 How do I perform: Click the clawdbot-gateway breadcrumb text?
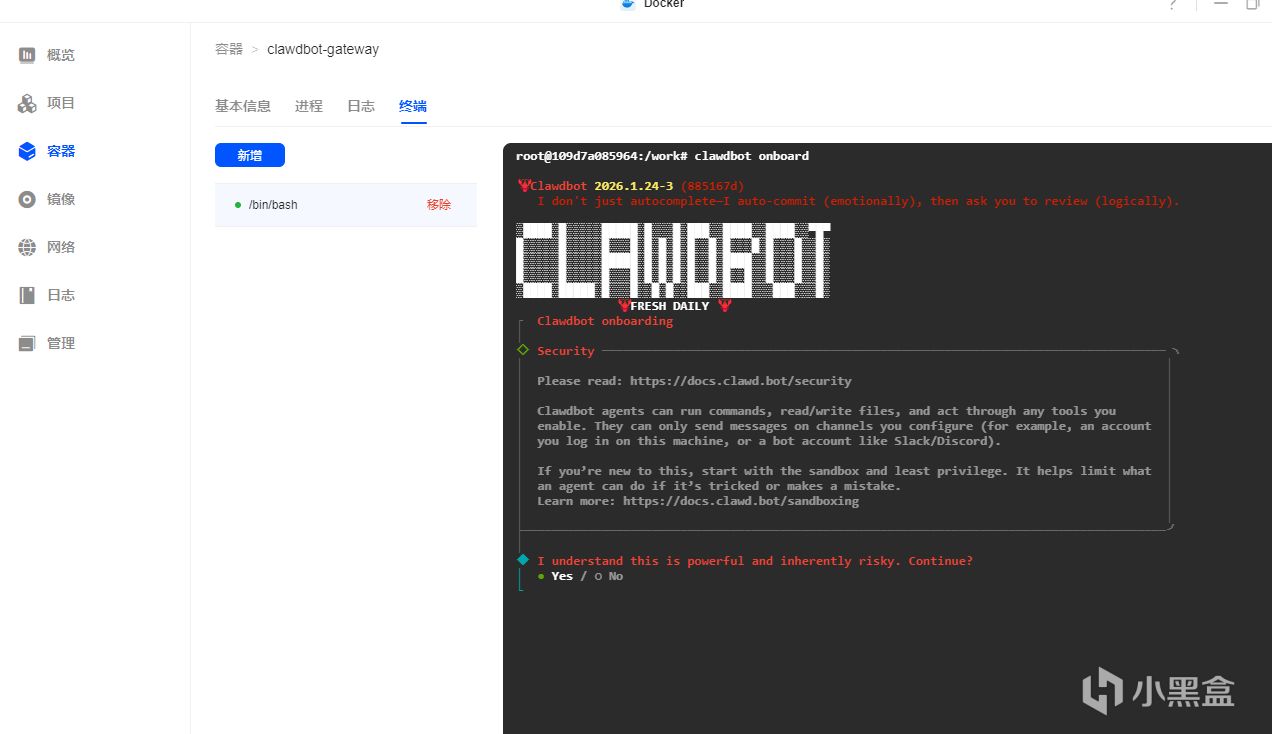tap(323, 49)
